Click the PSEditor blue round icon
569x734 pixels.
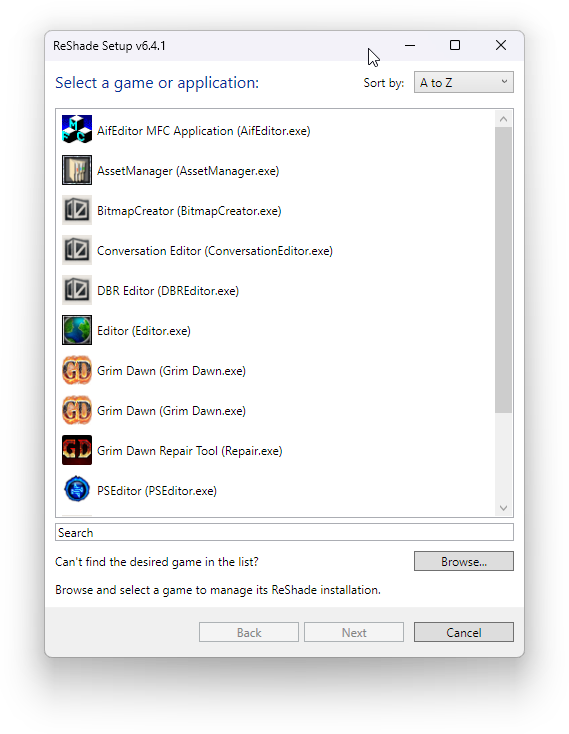(77, 490)
